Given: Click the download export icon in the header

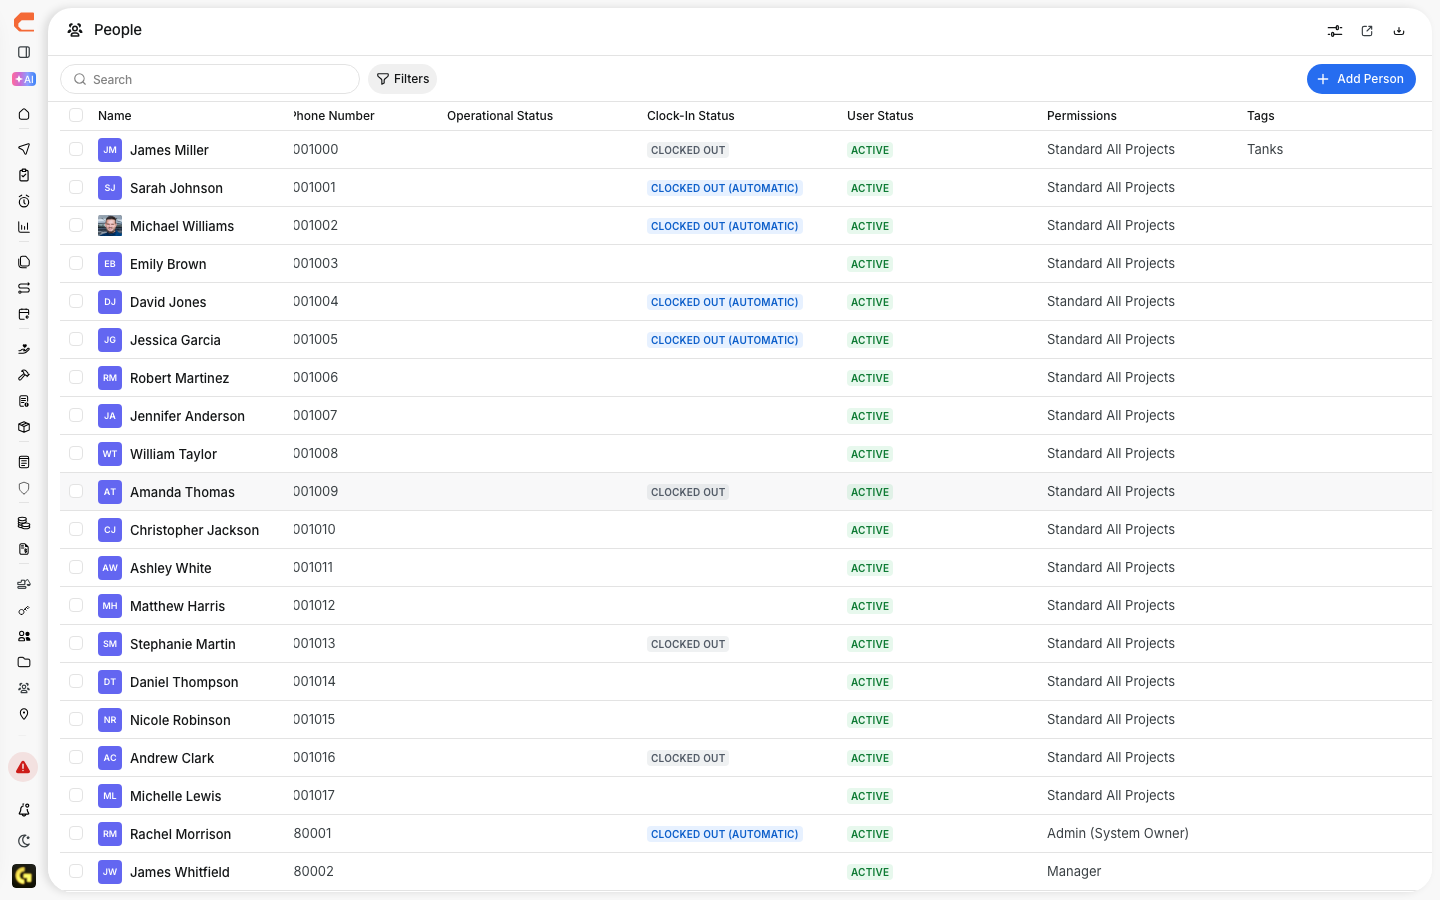Looking at the screenshot, I should point(1399,31).
